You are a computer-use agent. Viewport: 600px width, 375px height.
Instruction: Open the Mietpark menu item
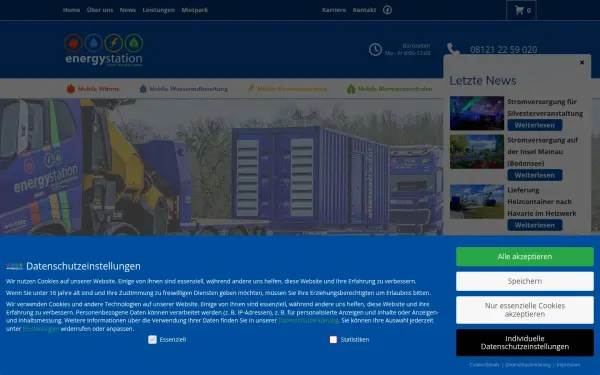coord(195,10)
